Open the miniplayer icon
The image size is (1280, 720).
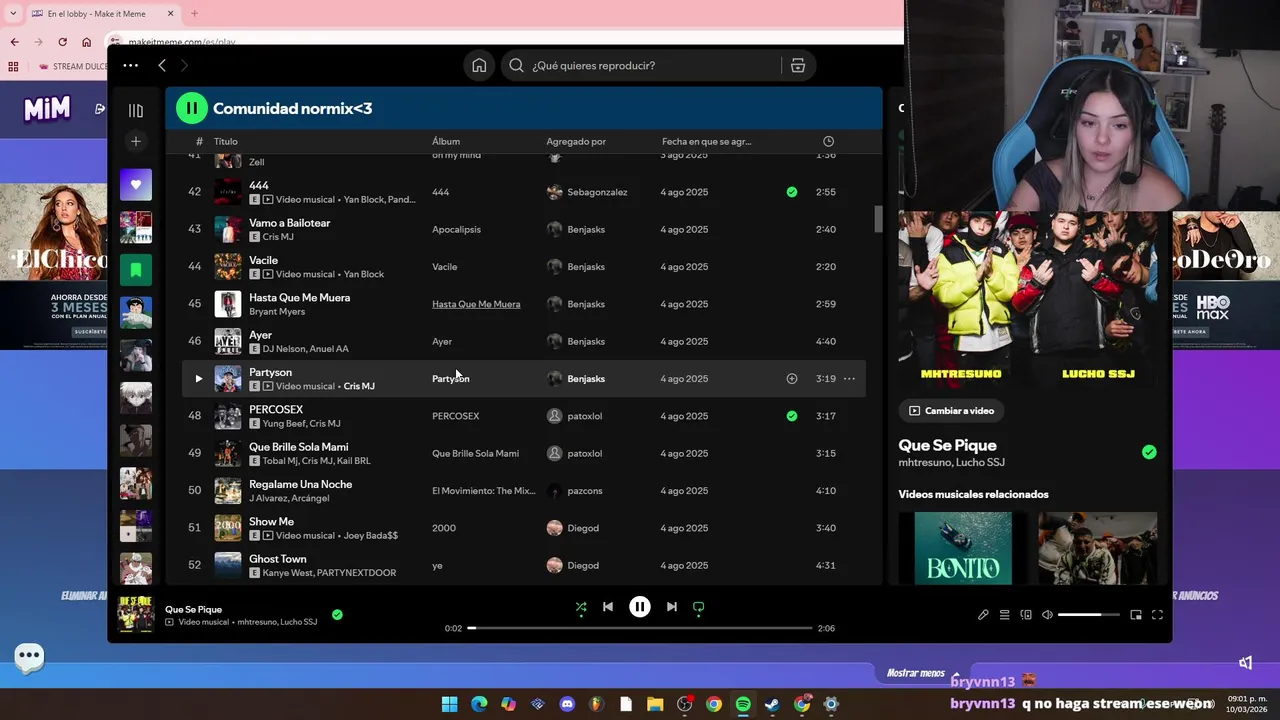(1136, 615)
